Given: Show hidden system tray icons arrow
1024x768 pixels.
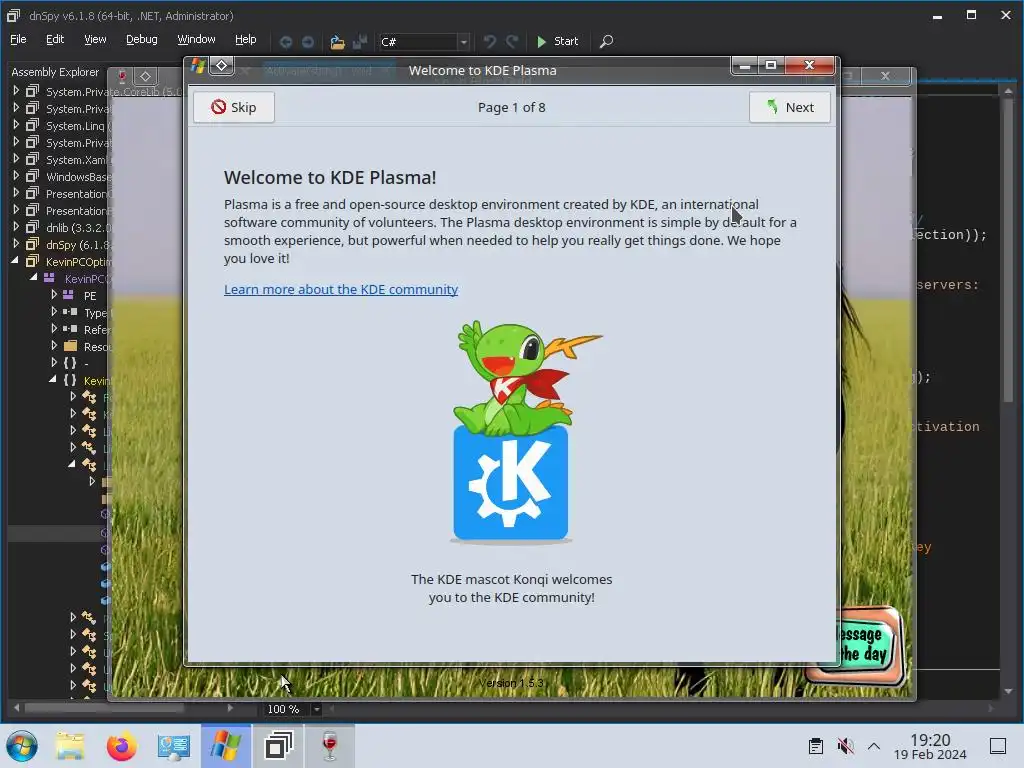Looking at the screenshot, I should tap(874, 746).
